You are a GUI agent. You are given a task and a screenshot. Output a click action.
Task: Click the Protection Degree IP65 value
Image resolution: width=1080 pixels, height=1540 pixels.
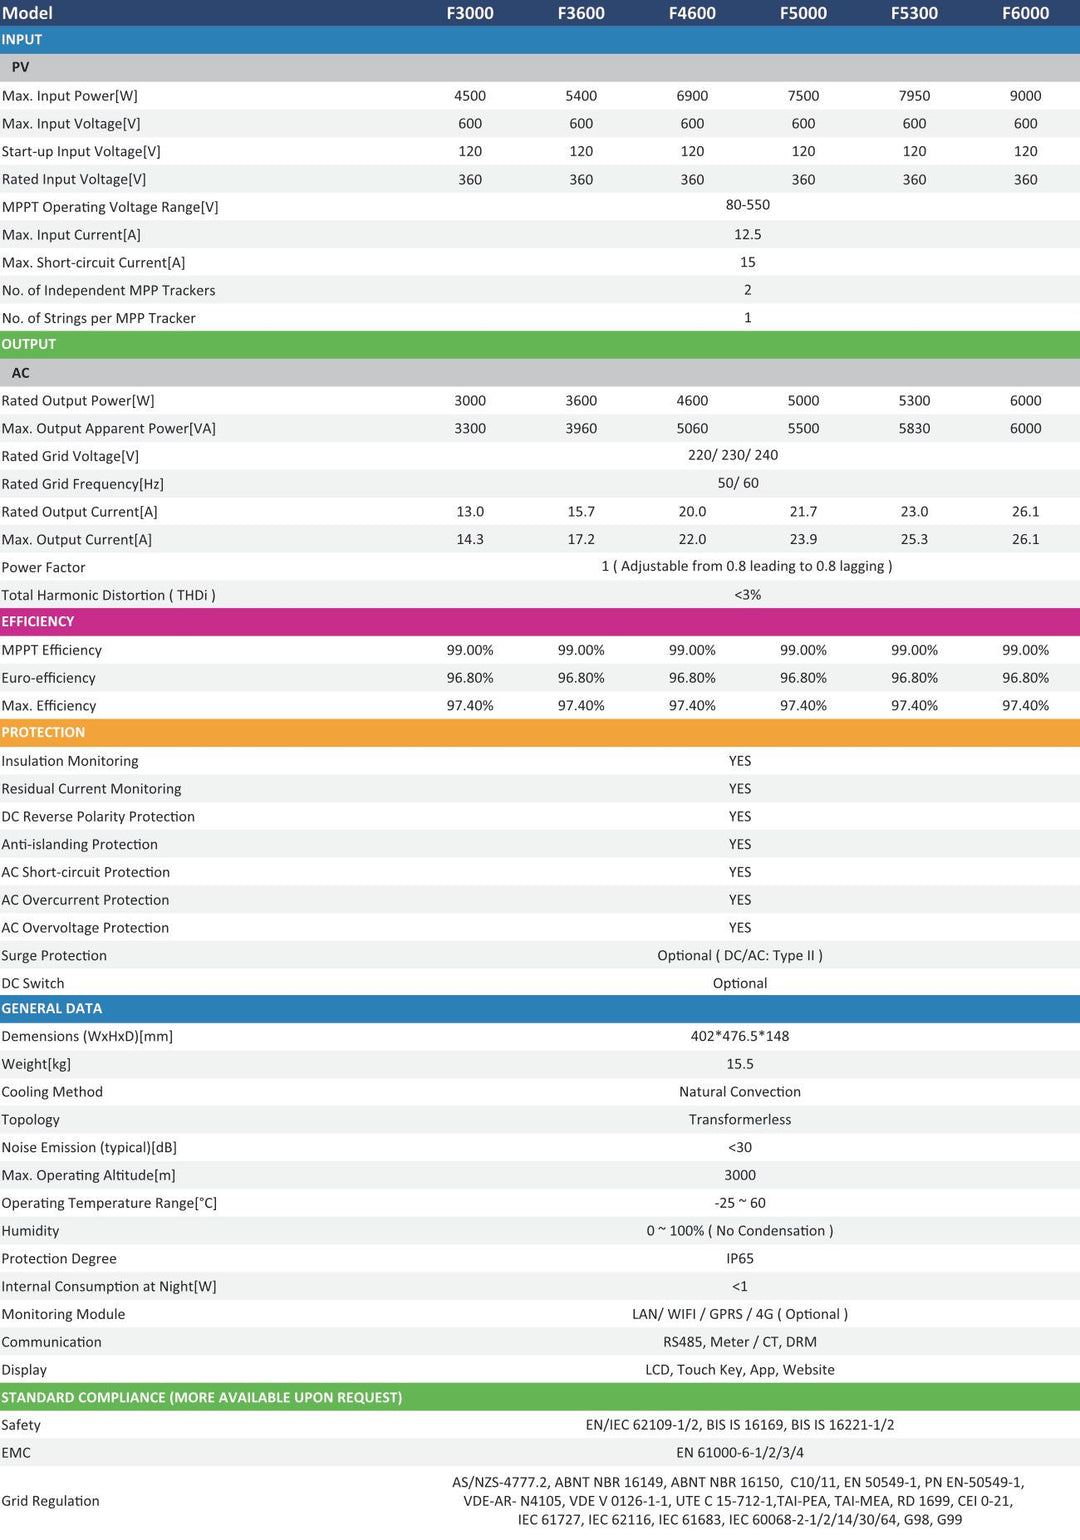[x=740, y=1259]
